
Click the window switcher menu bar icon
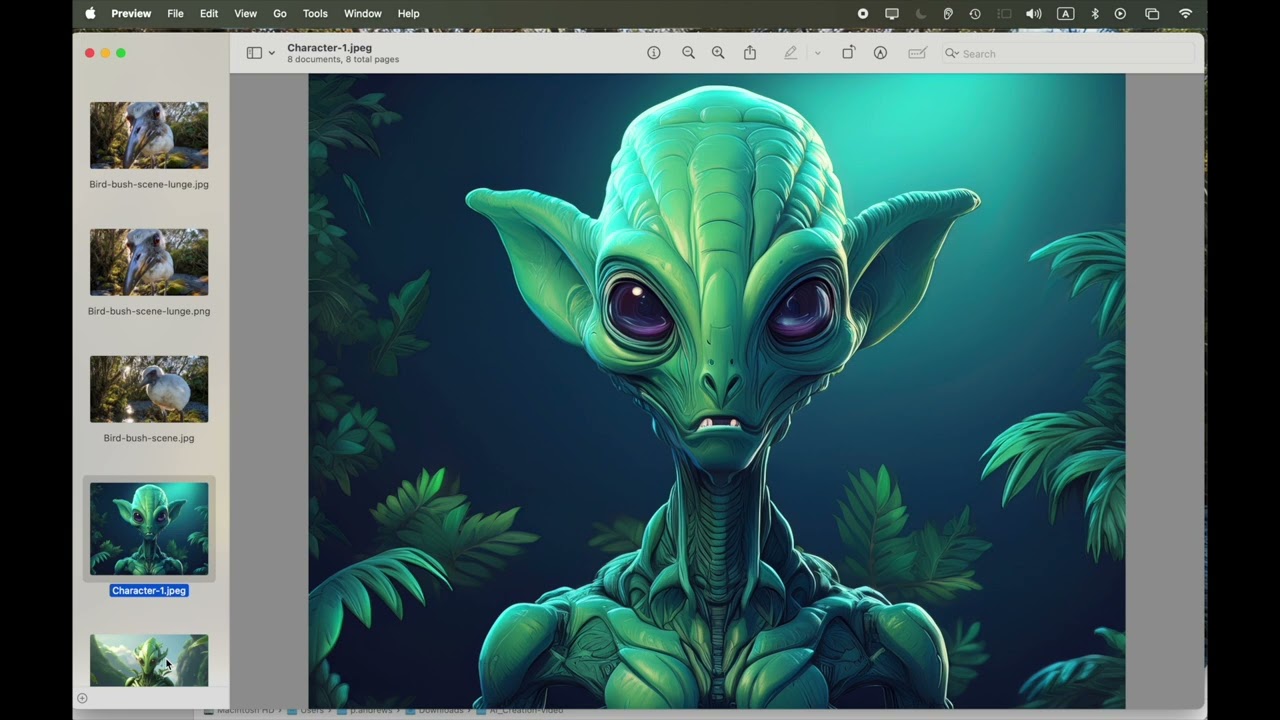[1152, 14]
